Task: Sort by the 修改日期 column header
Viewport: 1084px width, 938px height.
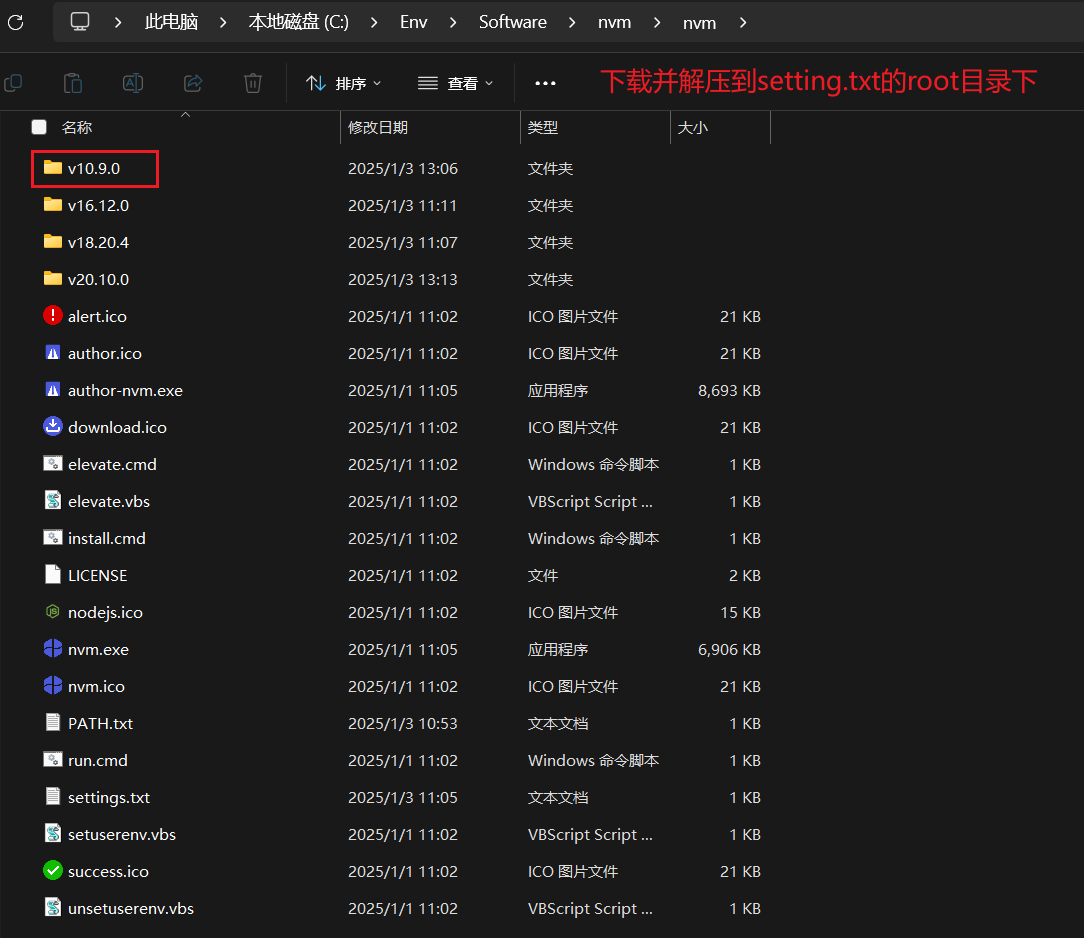Action: [378, 127]
